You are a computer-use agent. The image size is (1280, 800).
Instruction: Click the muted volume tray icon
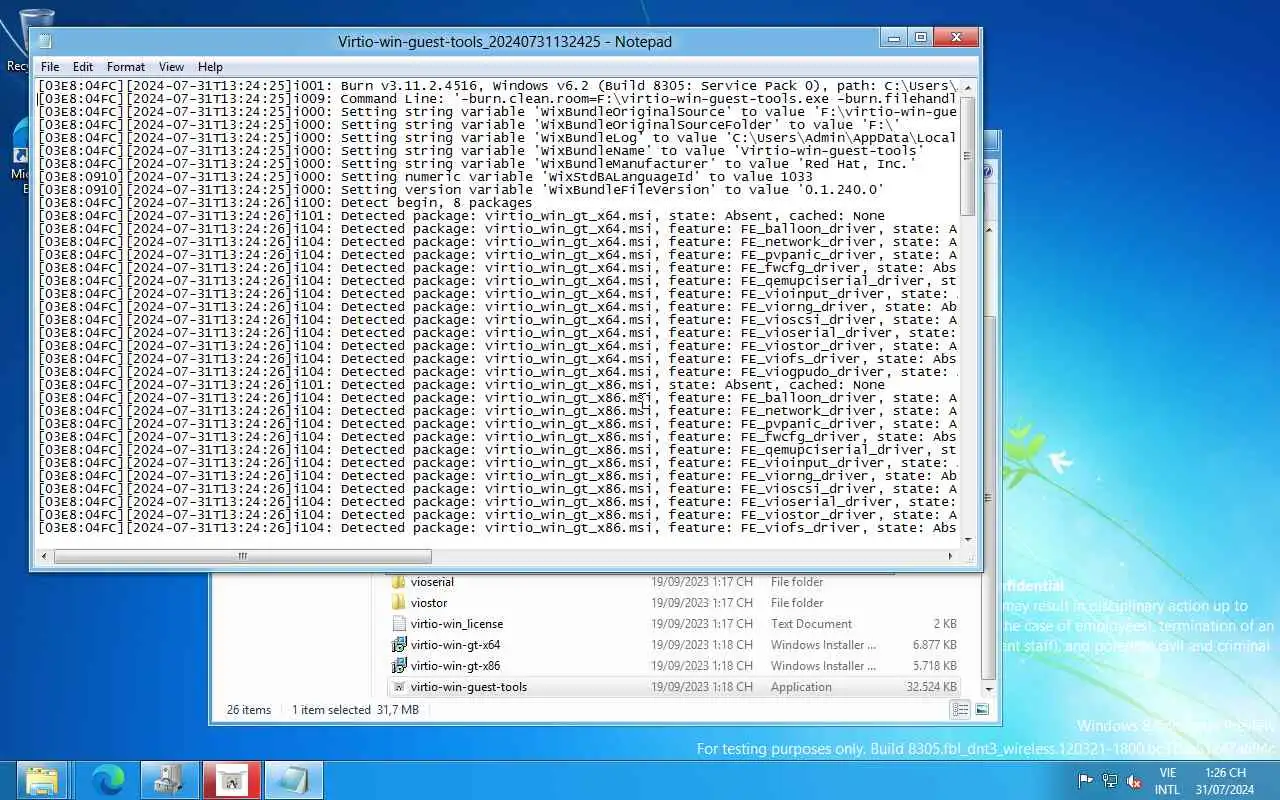click(x=1134, y=781)
